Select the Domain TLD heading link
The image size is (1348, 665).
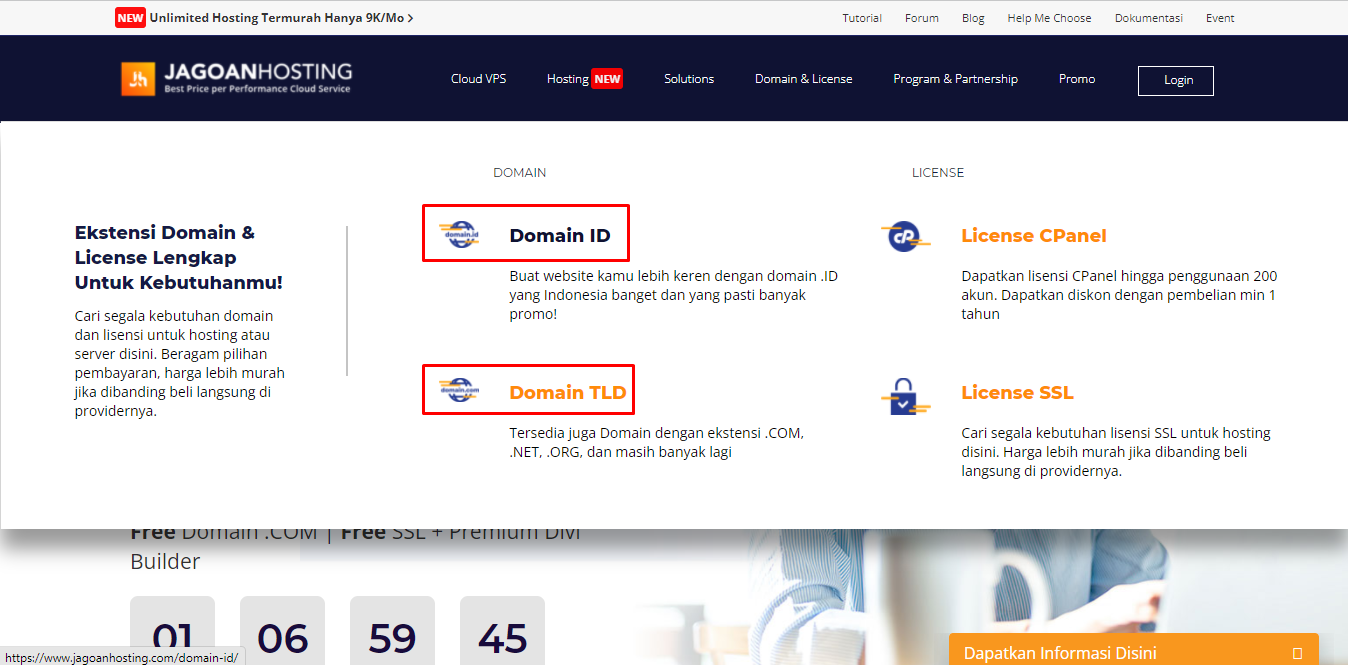pyautogui.click(x=568, y=392)
